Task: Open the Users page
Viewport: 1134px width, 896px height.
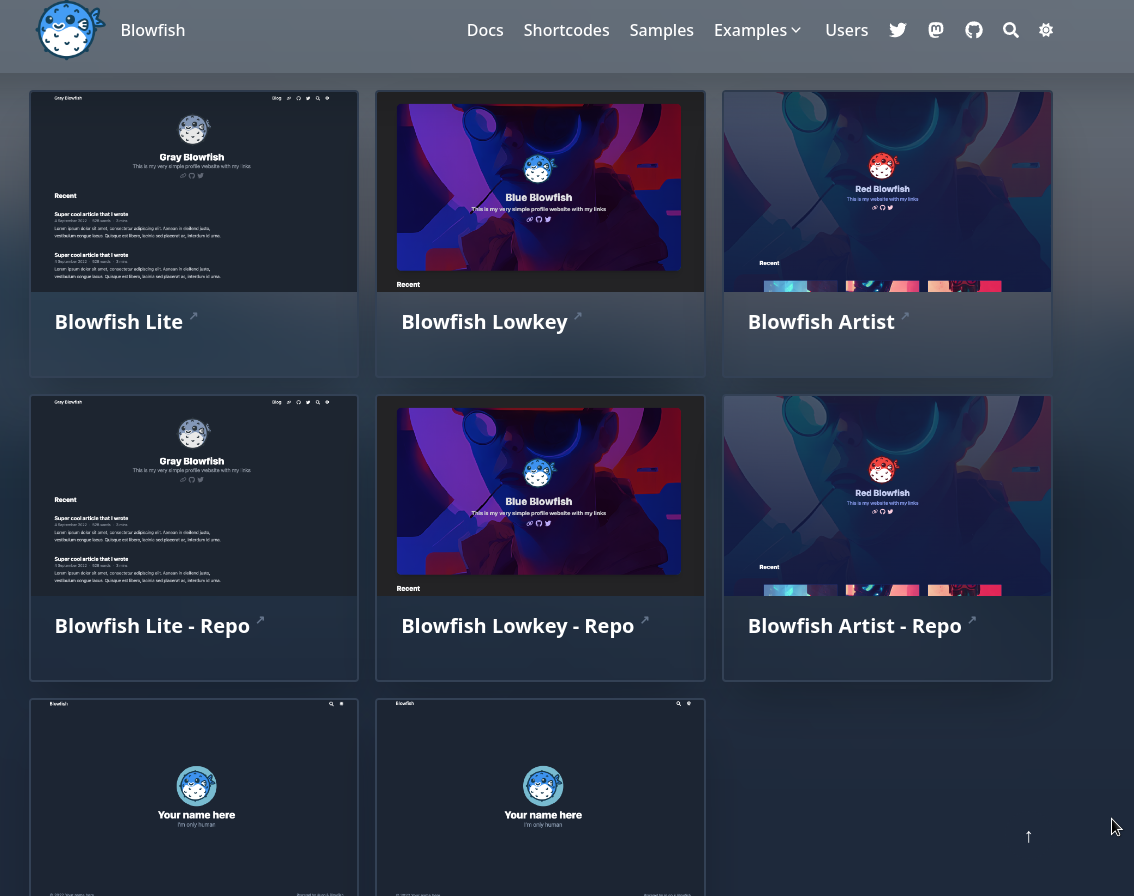Action: tap(846, 30)
